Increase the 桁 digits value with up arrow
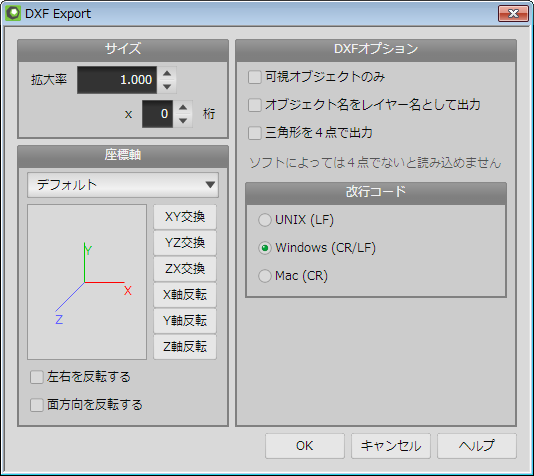This screenshot has width=534, height=476. (x=183, y=107)
